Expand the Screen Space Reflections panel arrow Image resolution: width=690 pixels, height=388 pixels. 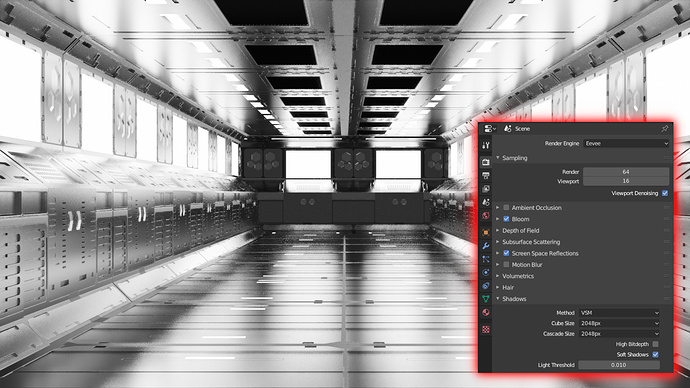[x=498, y=253]
